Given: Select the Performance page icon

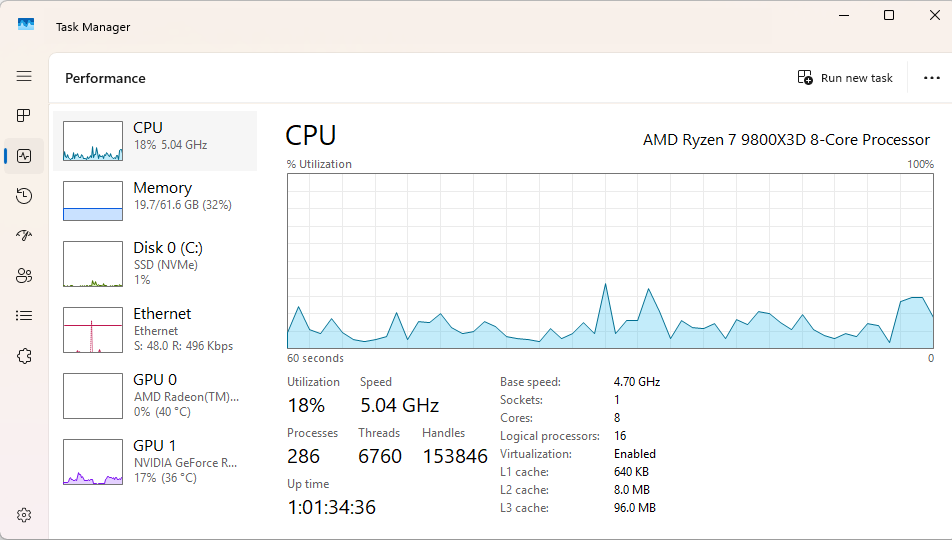Looking at the screenshot, I should [24, 156].
